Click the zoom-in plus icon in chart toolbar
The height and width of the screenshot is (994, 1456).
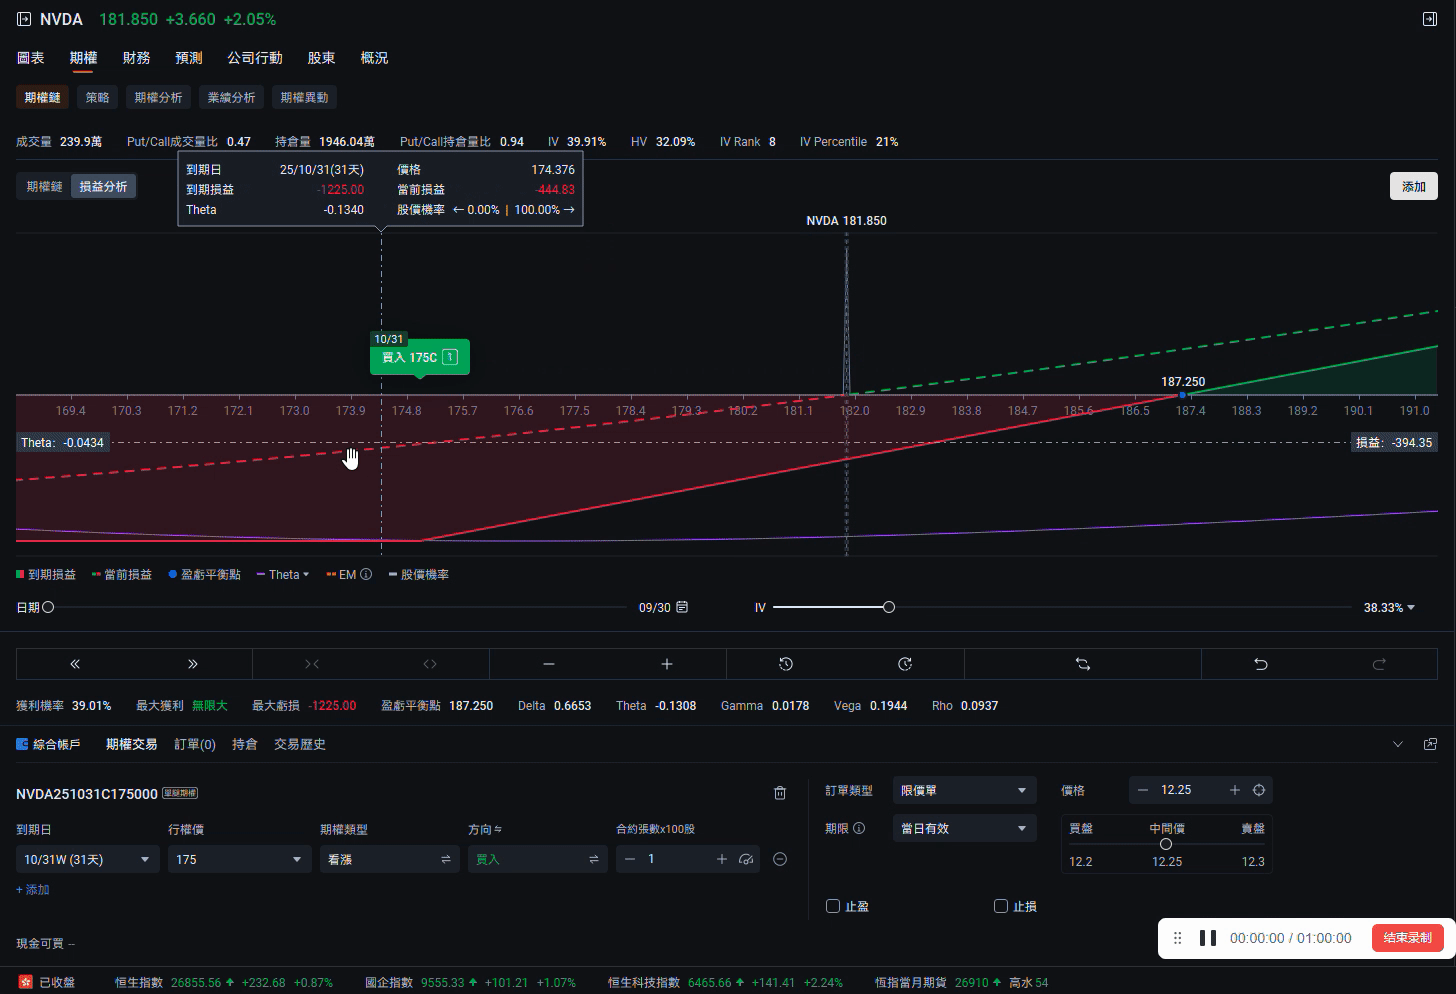coord(667,664)
